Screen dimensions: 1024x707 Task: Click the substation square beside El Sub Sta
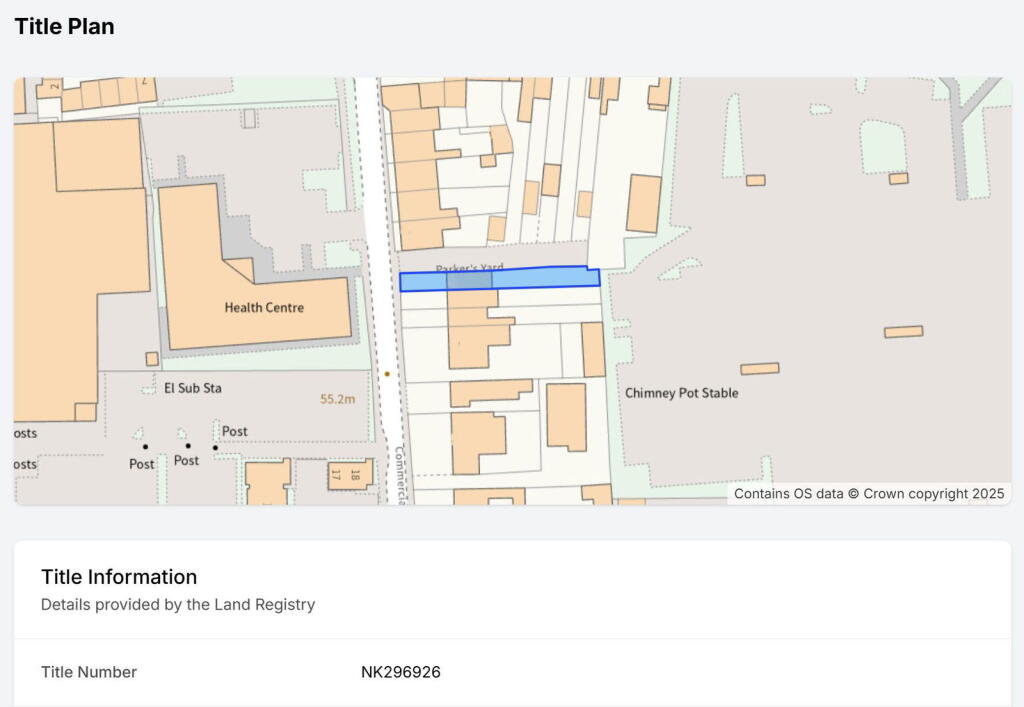click(152, 359)
